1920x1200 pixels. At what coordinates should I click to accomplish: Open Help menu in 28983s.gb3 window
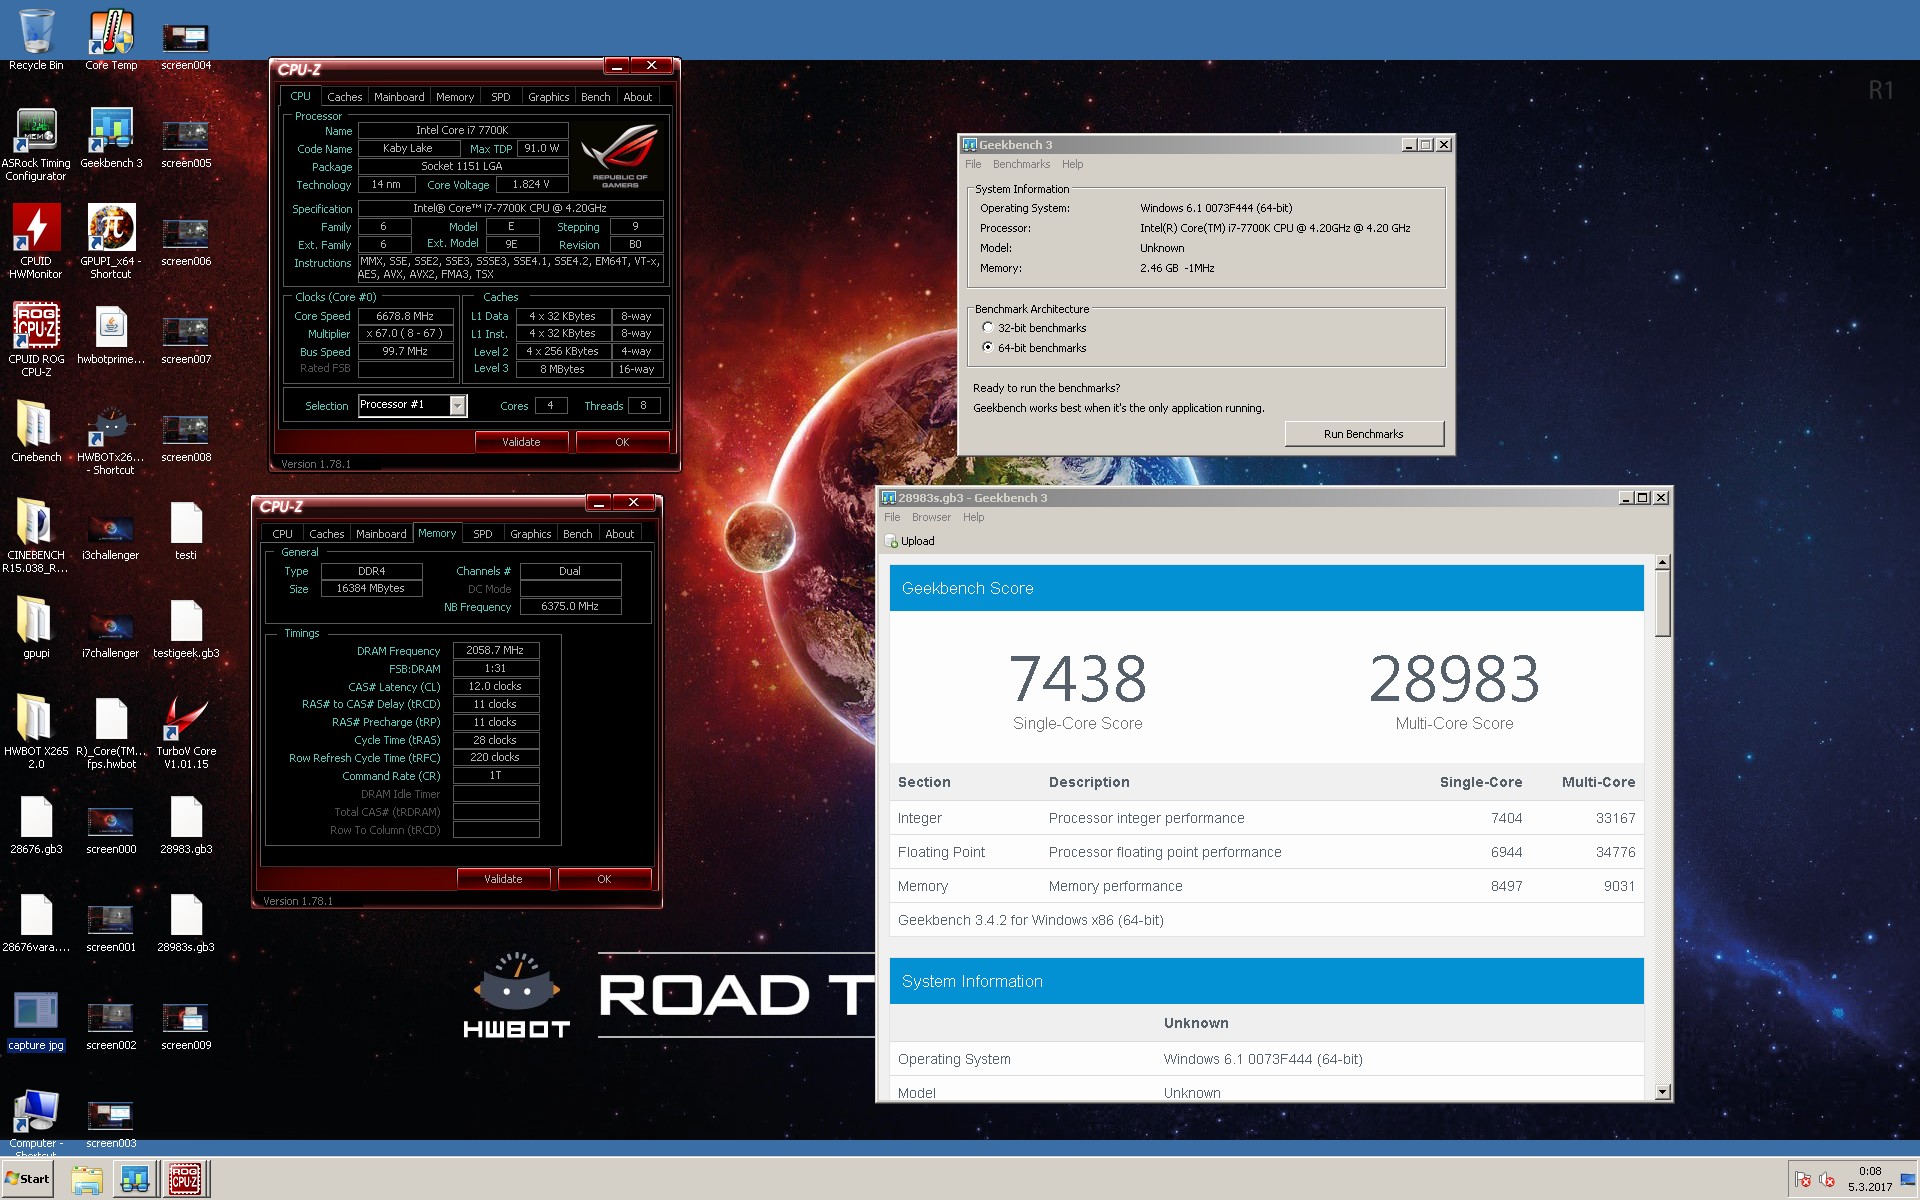(973, 517)
